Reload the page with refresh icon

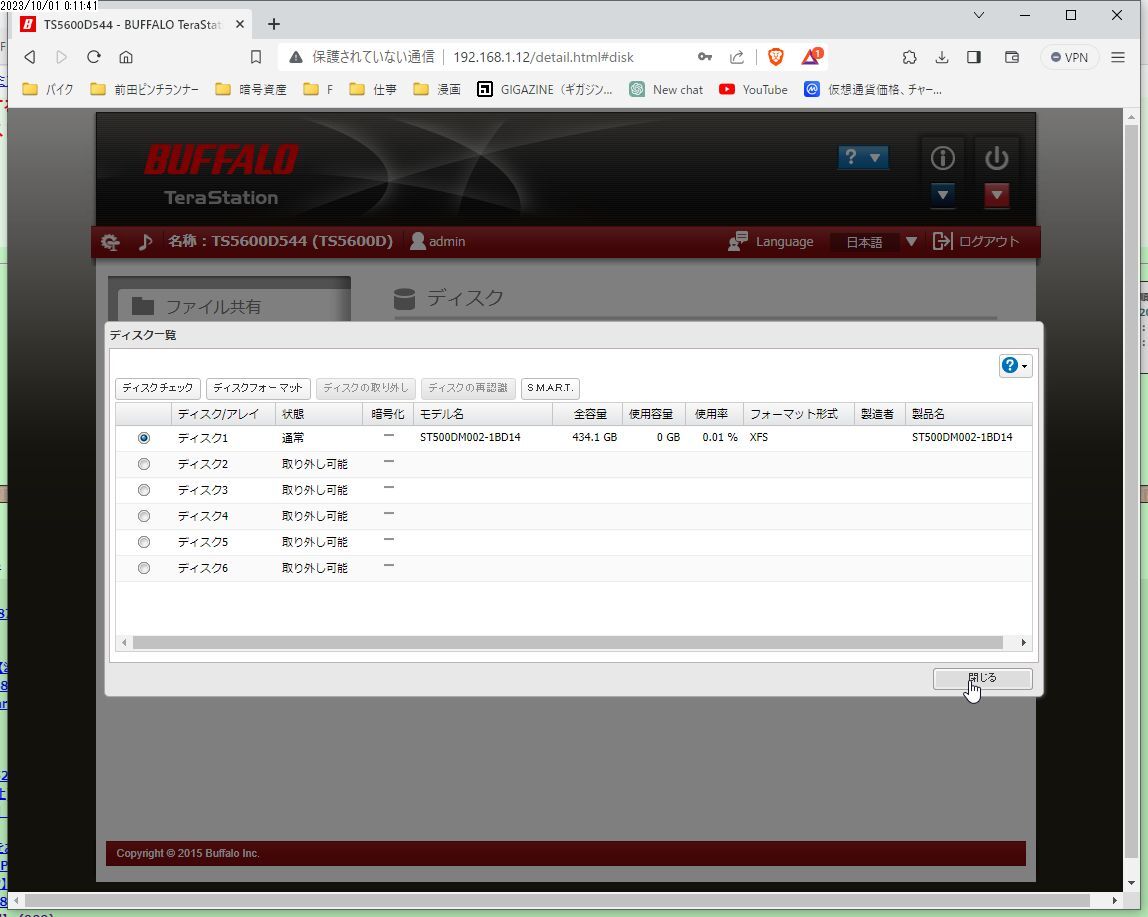94,57
